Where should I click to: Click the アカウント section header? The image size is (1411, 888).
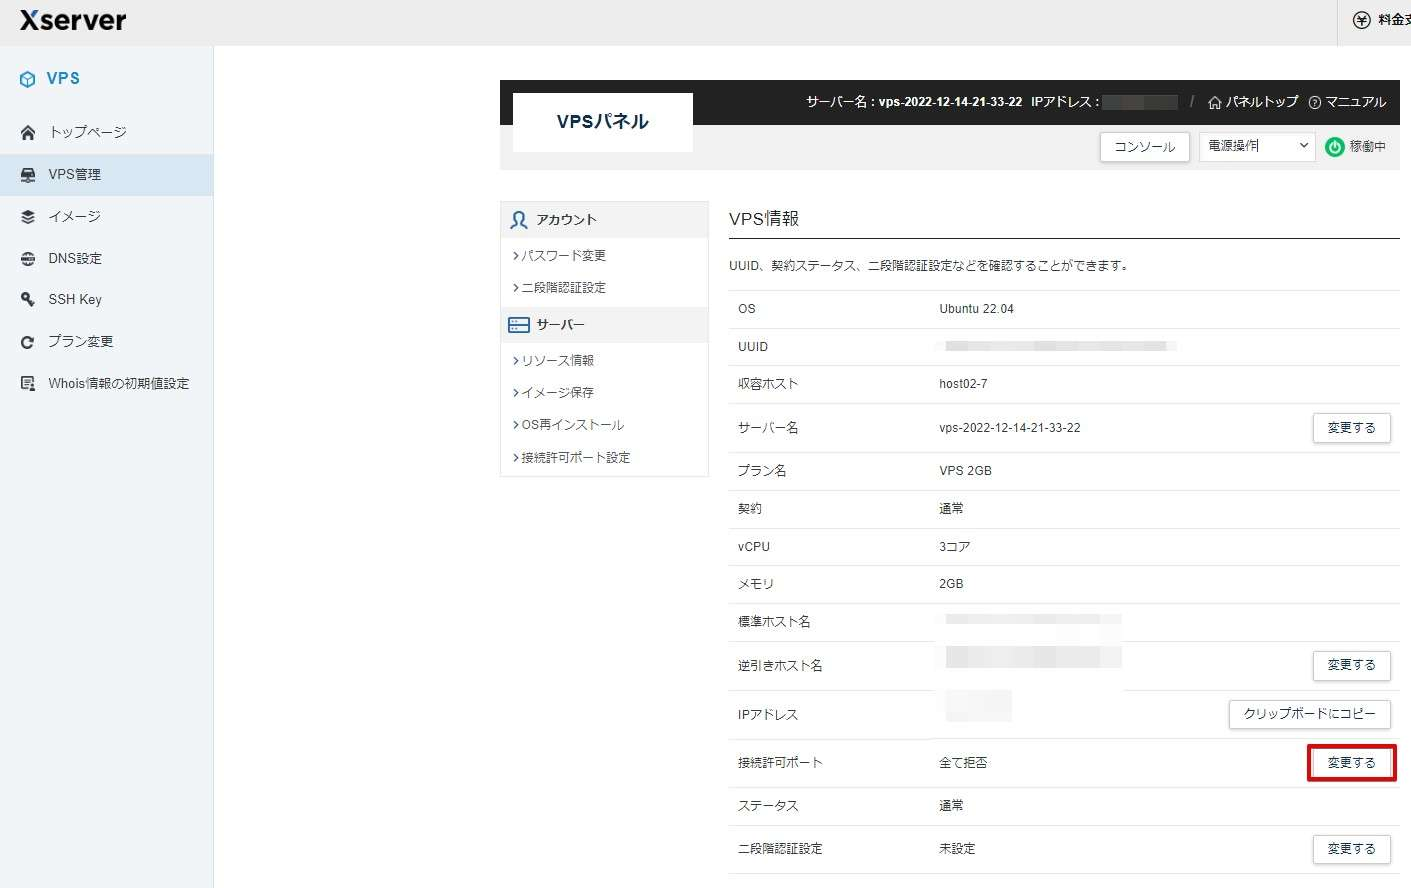coord(604,220)
